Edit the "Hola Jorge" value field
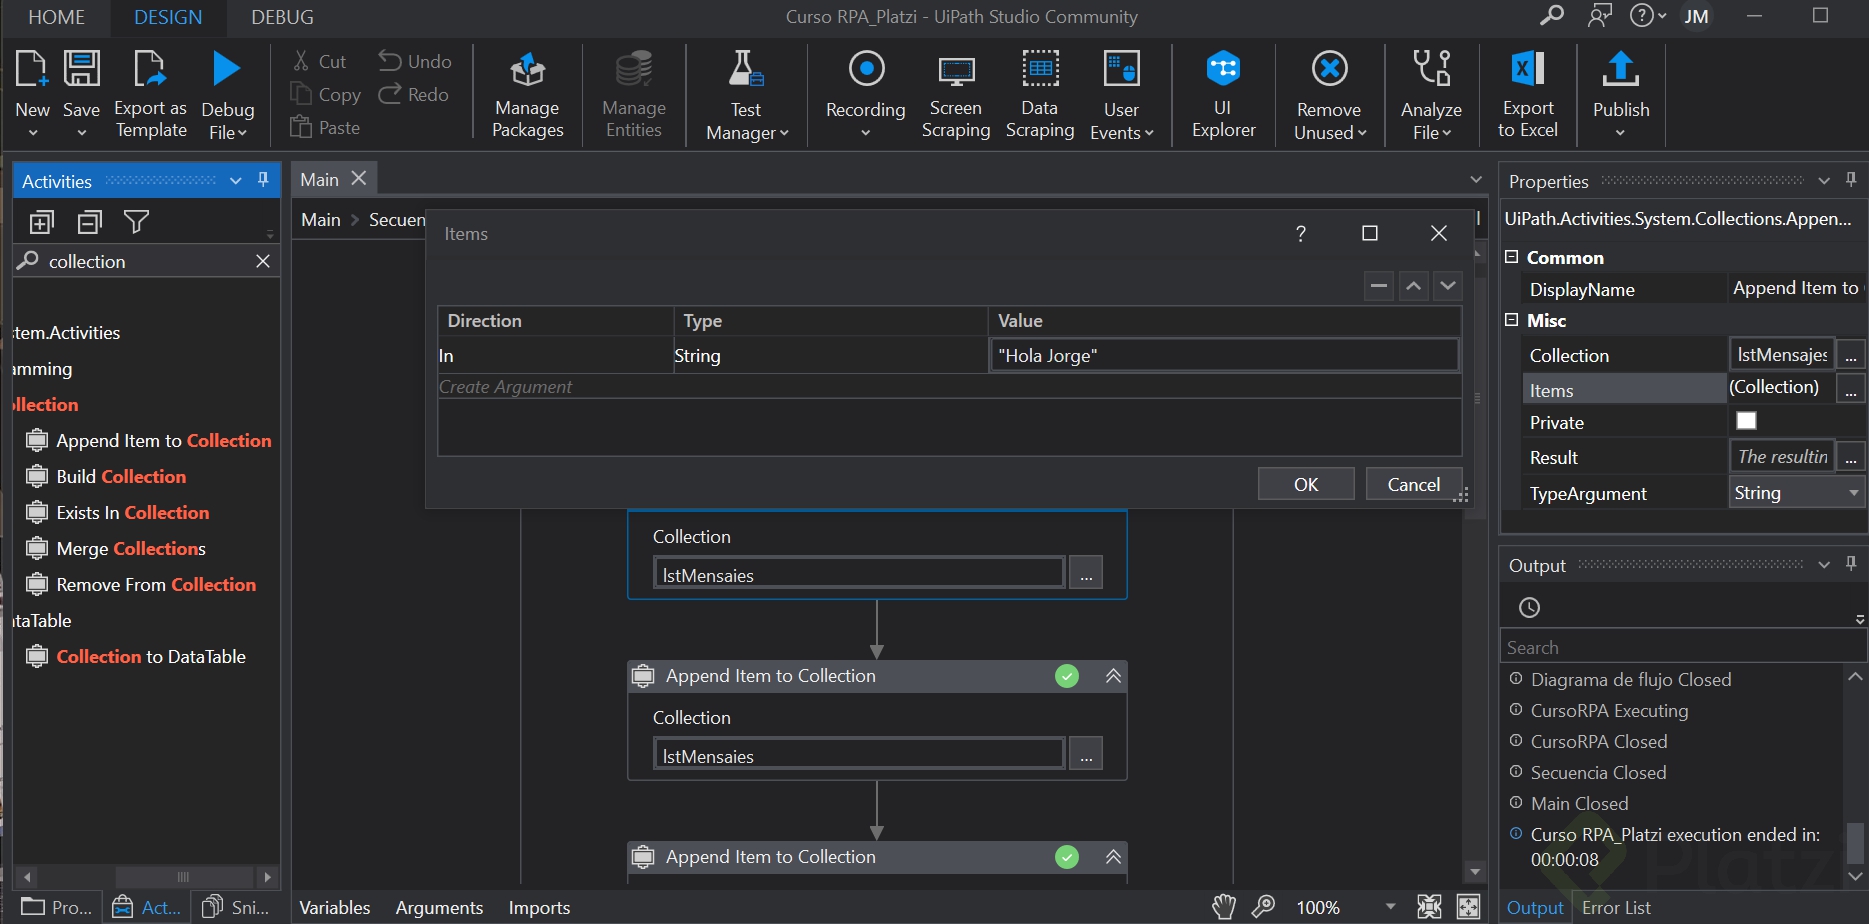 click(1224, 355)
